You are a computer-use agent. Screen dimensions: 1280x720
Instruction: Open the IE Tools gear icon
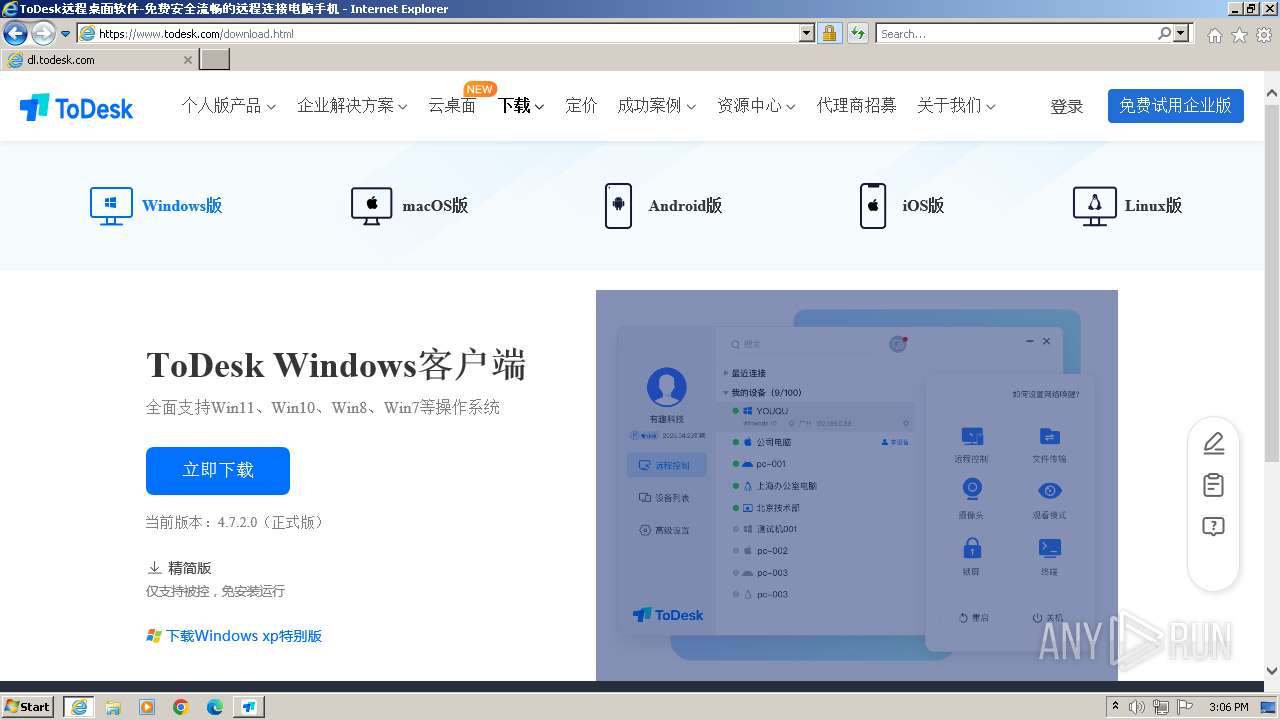coord(1264,35)
